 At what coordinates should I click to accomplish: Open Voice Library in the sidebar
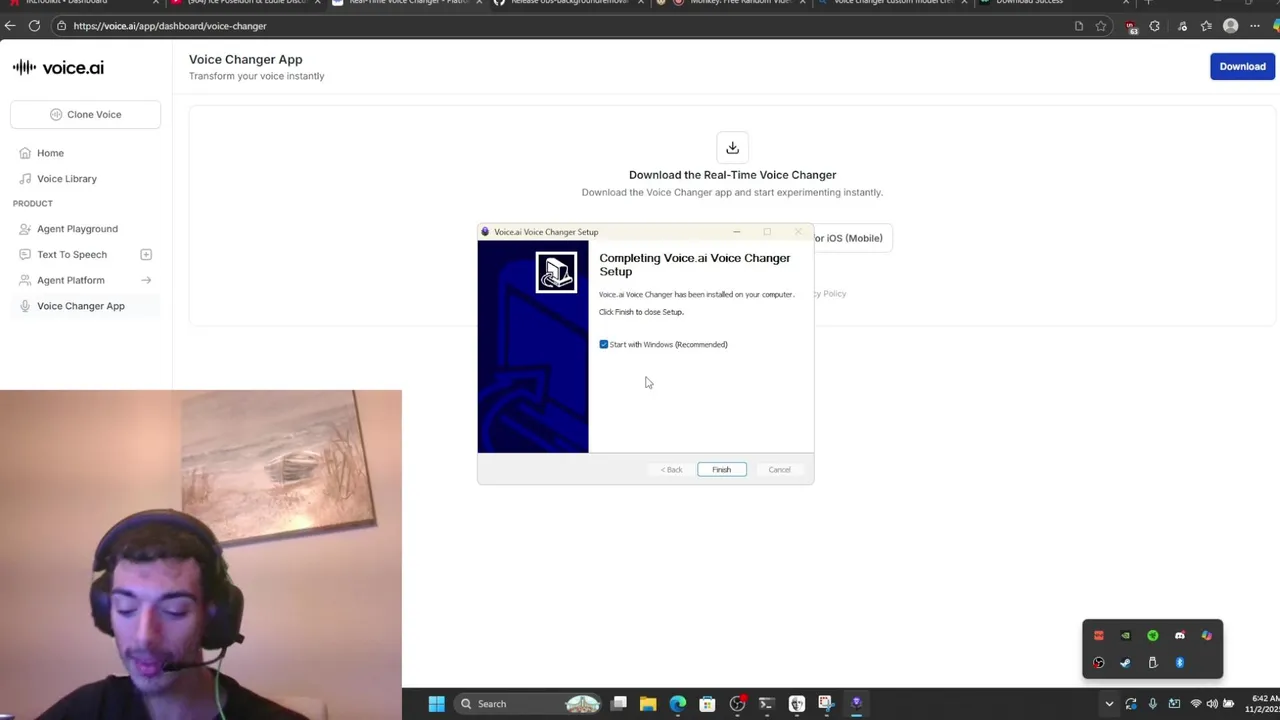(67, 178)
